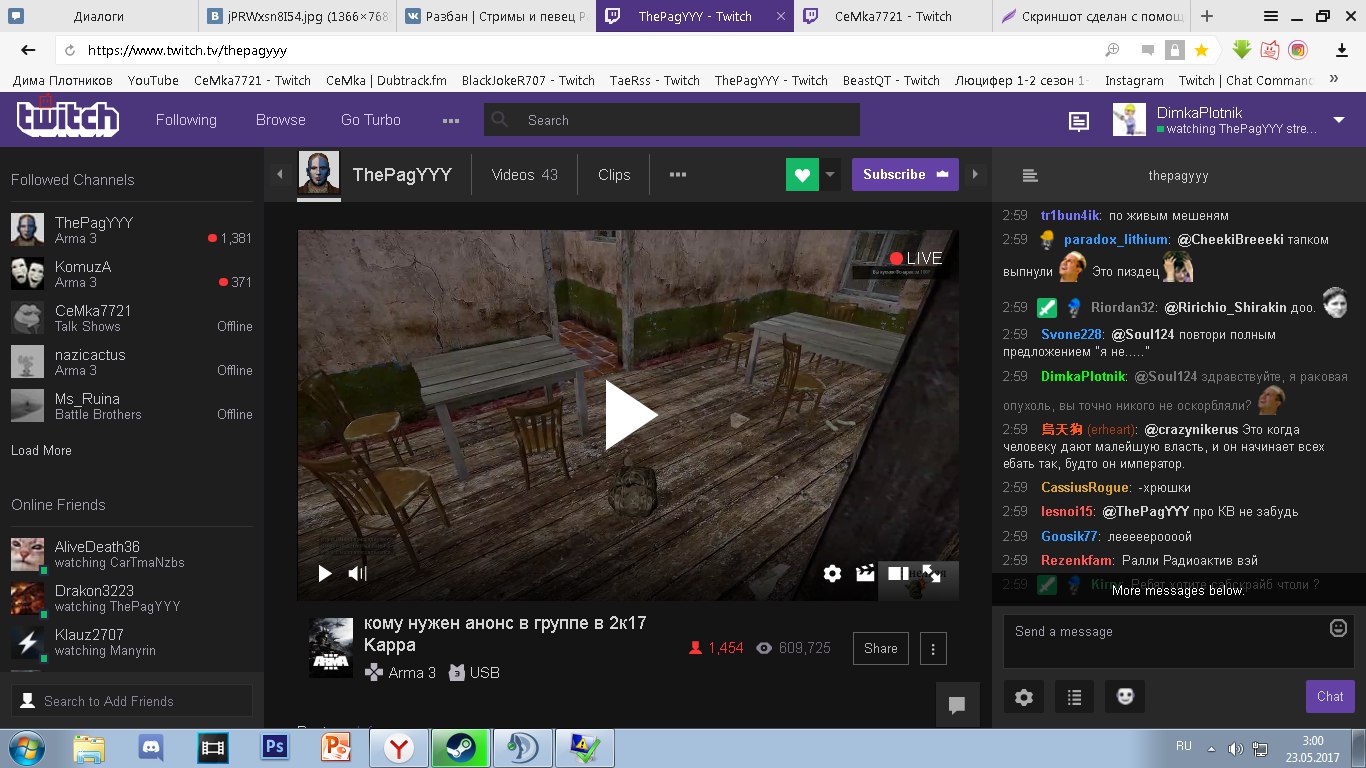Click the Share button below the stream

pyautogui.click(x=881, y=648)
